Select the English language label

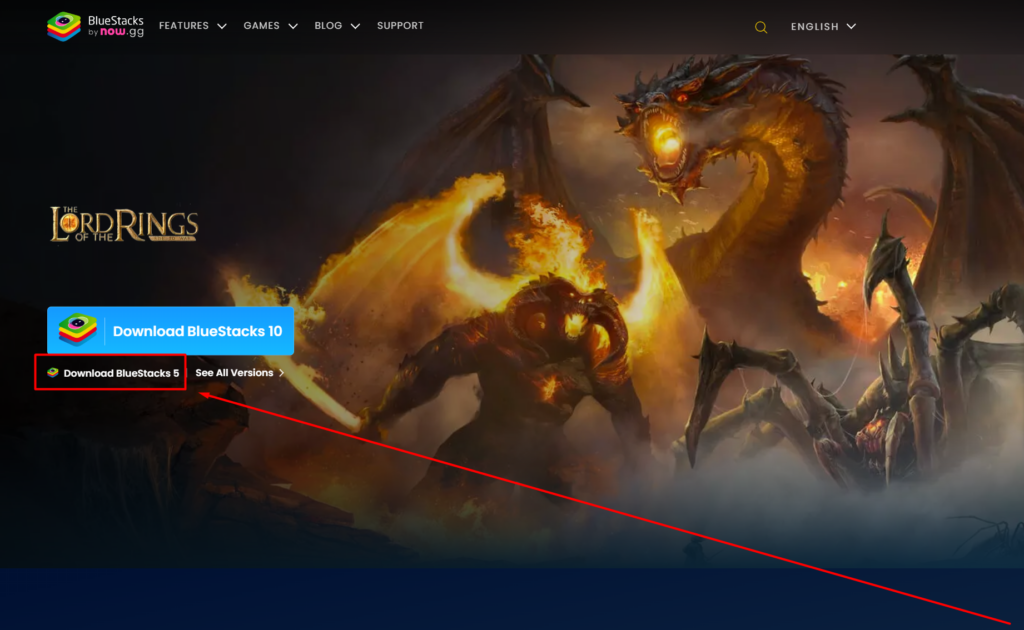[x=814, y=27]
